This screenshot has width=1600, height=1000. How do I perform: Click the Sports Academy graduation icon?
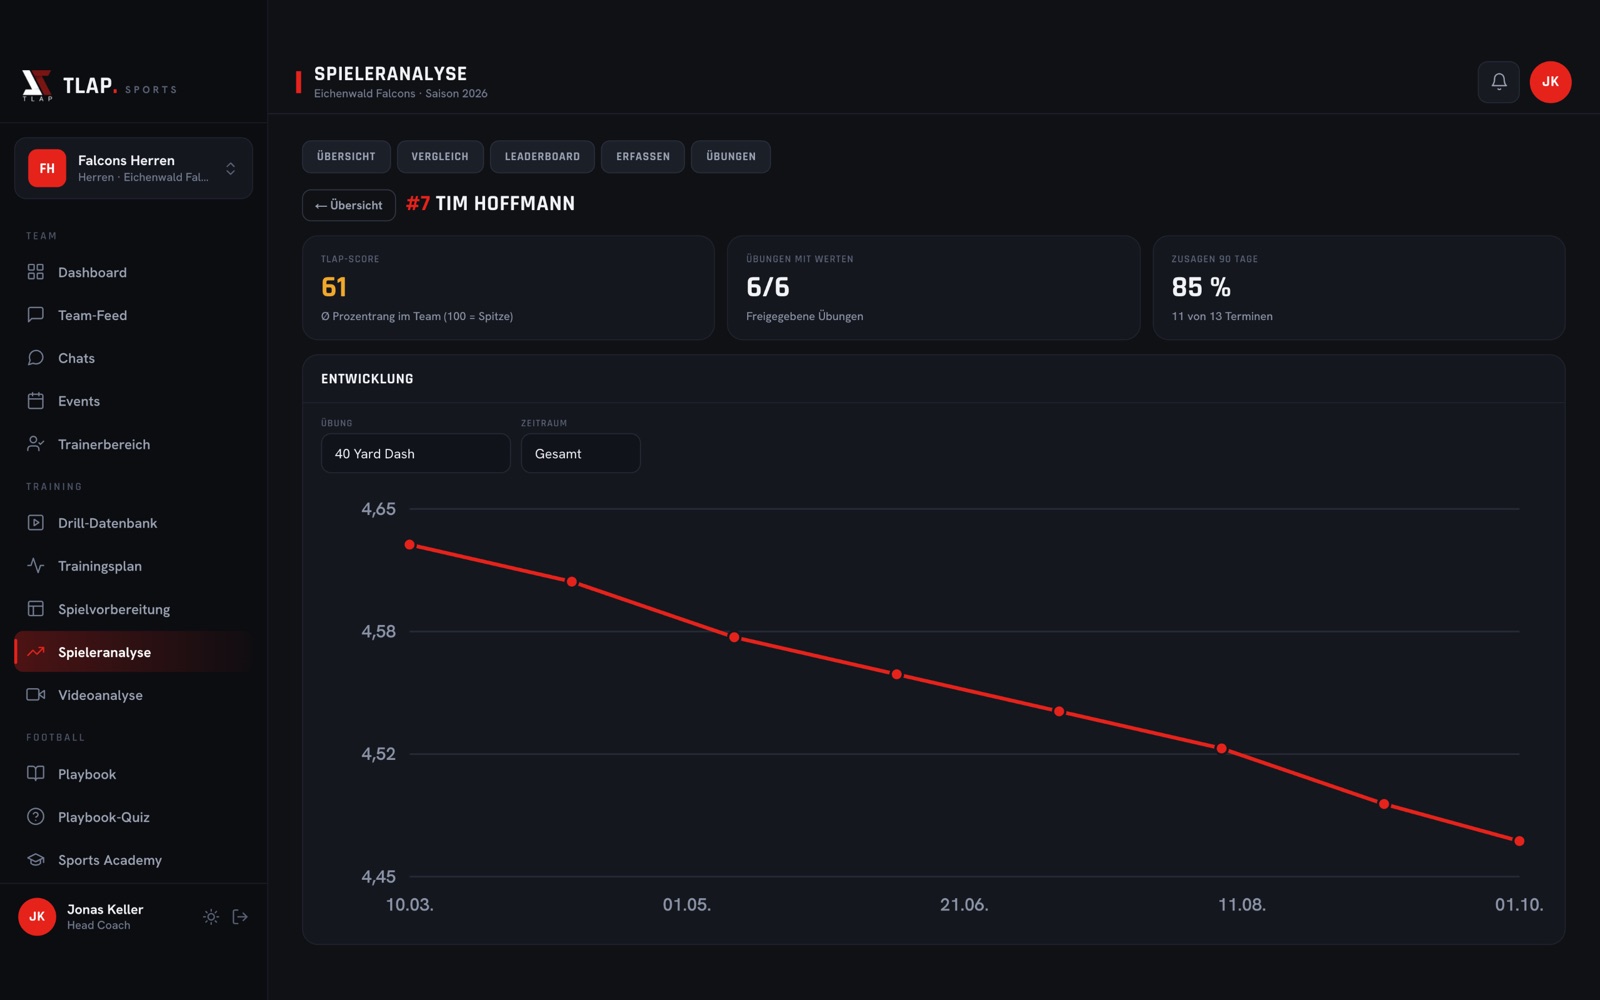click(36, 860)
